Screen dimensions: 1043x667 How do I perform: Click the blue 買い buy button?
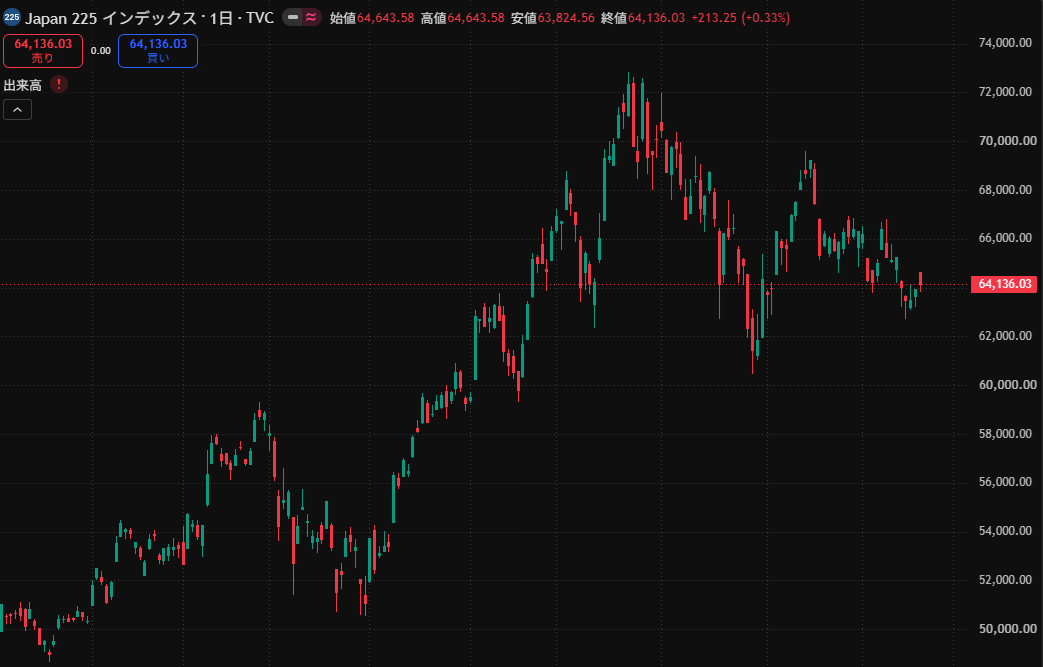click(158, 51)
